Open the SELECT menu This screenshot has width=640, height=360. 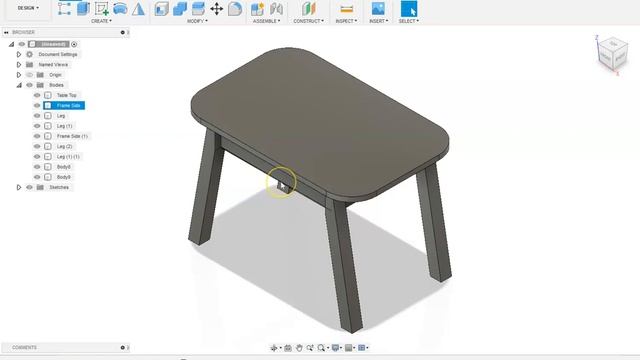tap(409, 21)
